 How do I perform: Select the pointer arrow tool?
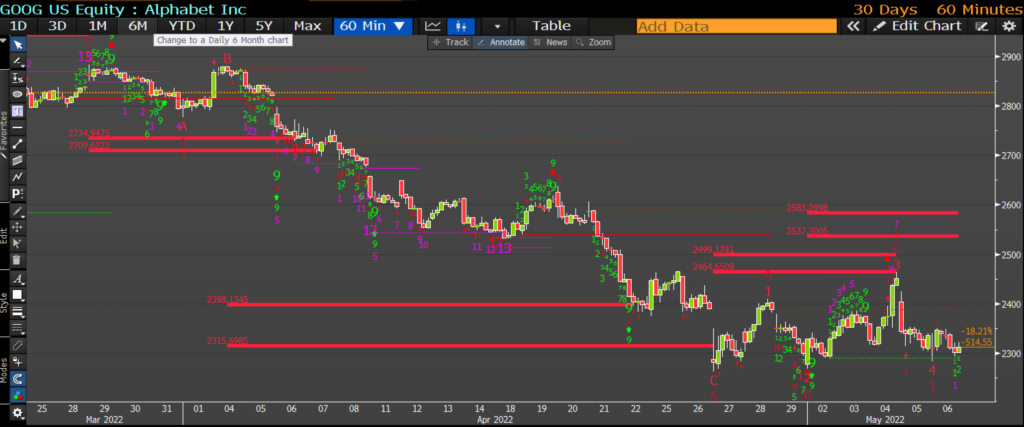coord(18,44)
